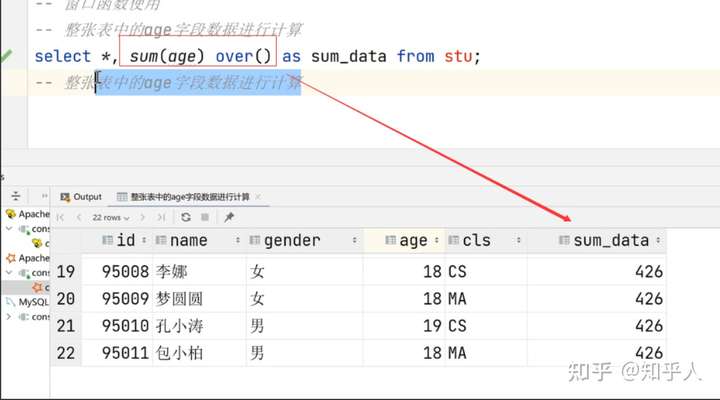Viewport: 720px width, 400px height.
Task: Click the highlighted comment line in editor
Action: tap(169, 83)
